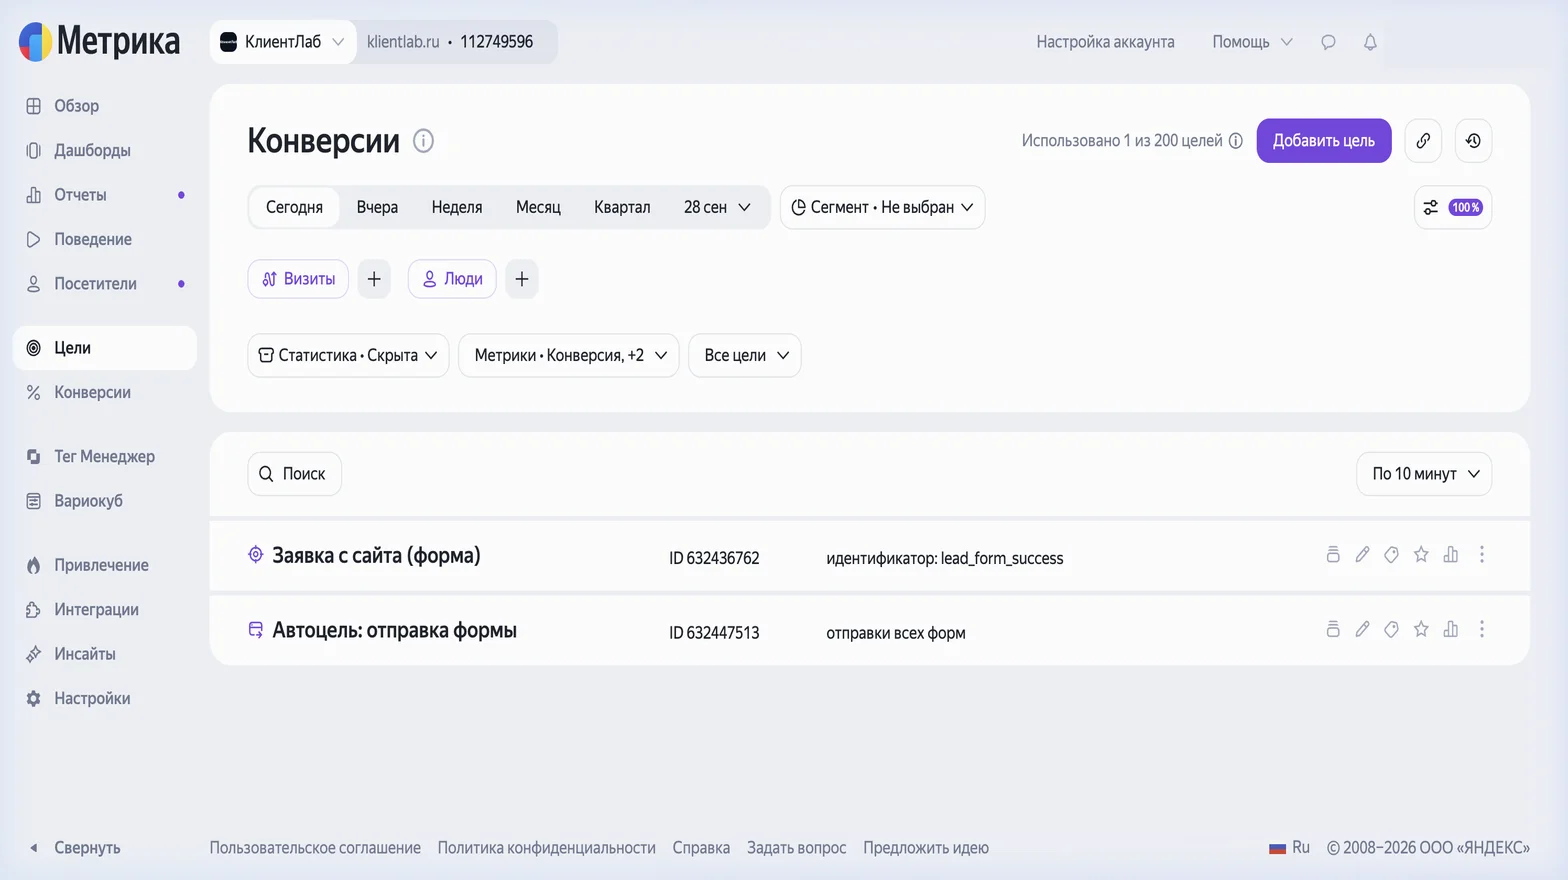This screenshot has width=1568, height=880.
Task: Open Инсайты in sidebar
Action: point(104,654)
